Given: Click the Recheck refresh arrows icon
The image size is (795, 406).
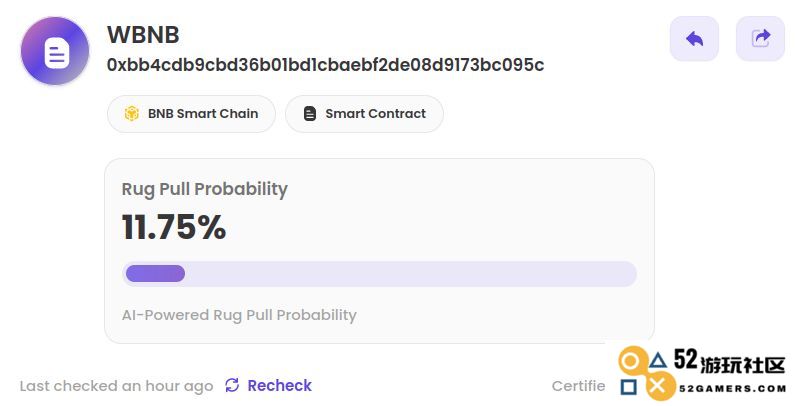Looking at the screenshot, I should point(232,385).
